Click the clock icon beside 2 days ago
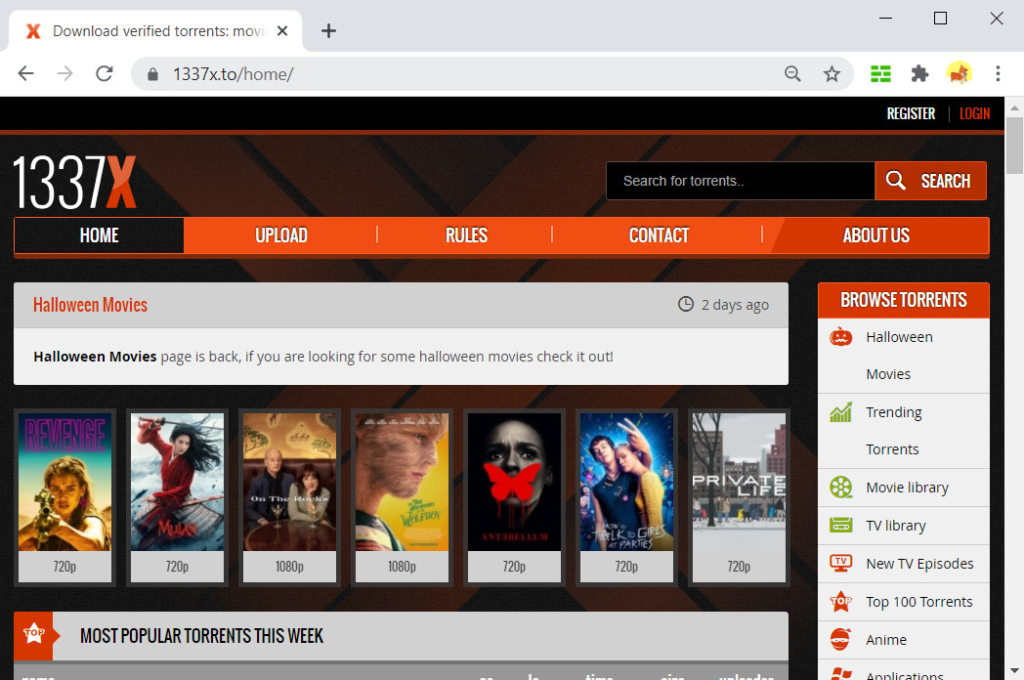The image size is (1024, 680). pos(686,304)
